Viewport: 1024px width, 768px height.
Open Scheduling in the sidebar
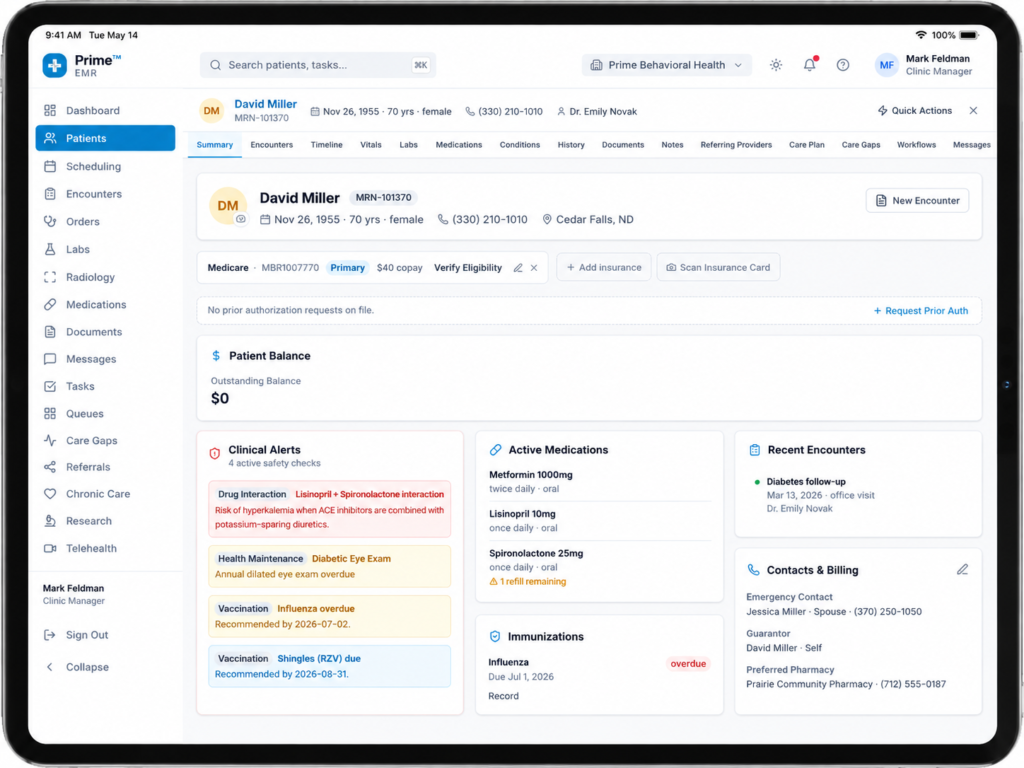coord(105,166)
